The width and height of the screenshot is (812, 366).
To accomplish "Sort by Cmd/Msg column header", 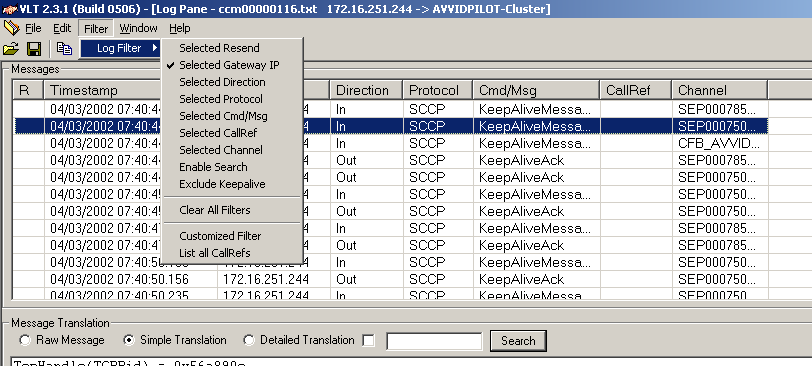I will click(536, 90).
